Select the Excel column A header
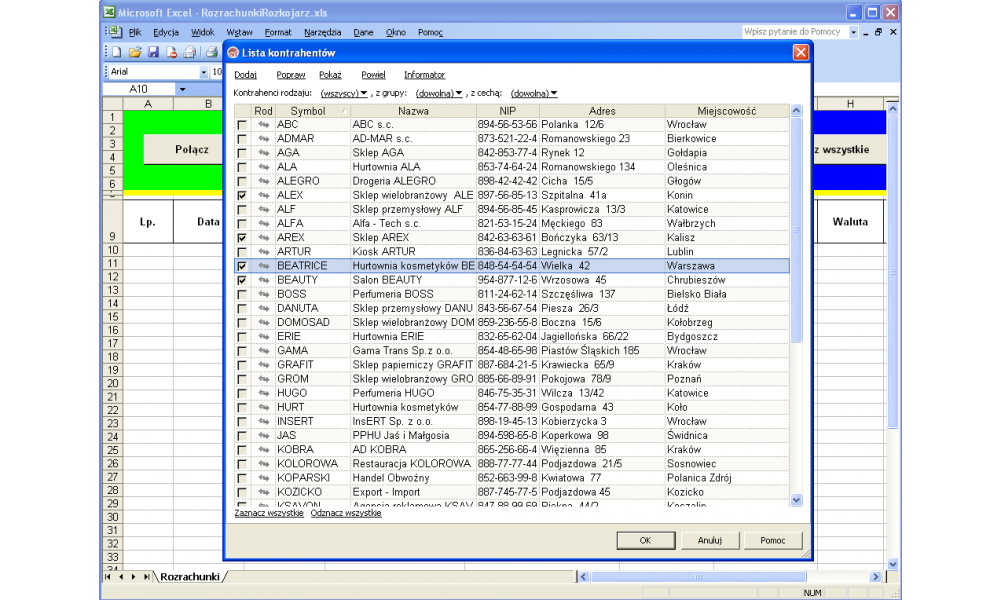 coord(148,104)
